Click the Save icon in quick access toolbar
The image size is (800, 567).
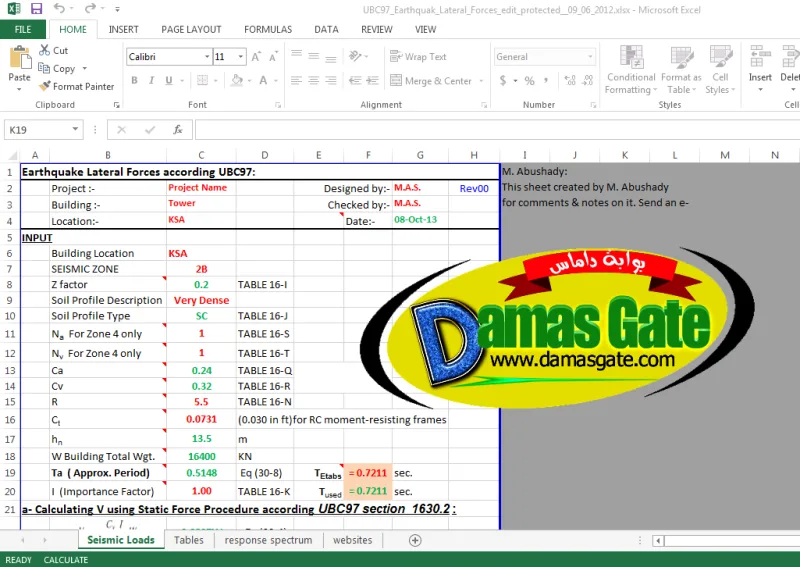pos(36,9)
